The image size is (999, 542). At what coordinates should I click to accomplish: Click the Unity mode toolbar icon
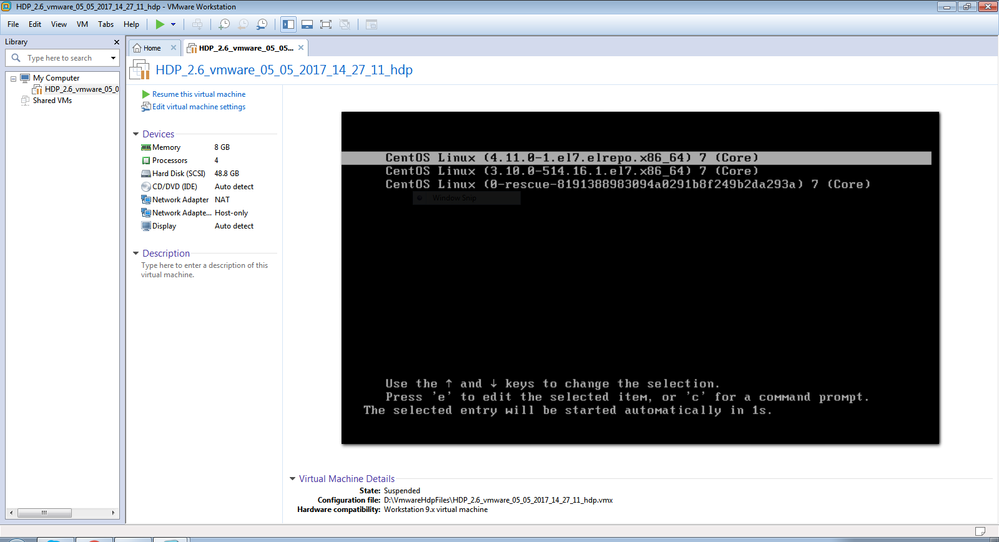[345, 24]
